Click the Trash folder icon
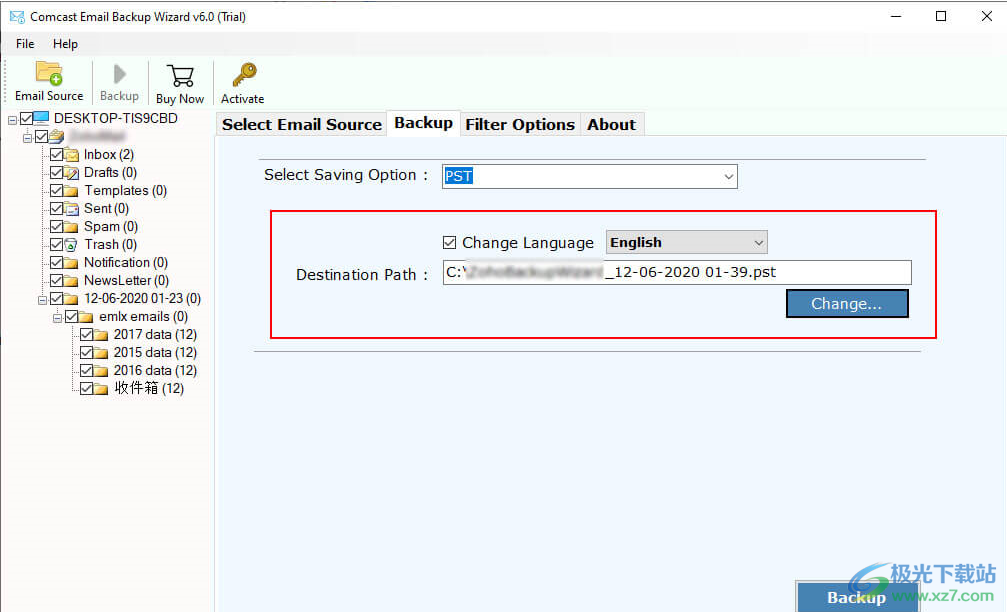Image resolution: width=1007 pixels, height=612 pixels. point(71,245)
